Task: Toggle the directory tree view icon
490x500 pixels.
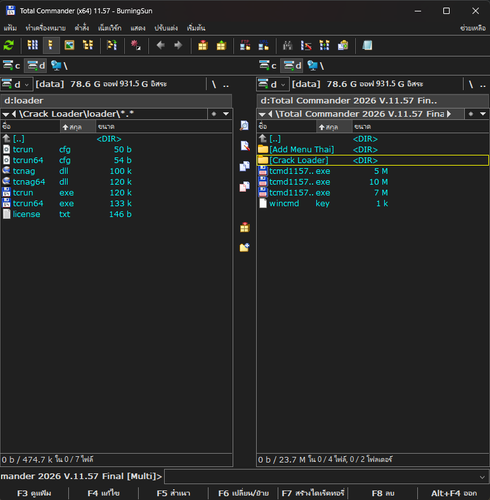Action: (88, 45)
